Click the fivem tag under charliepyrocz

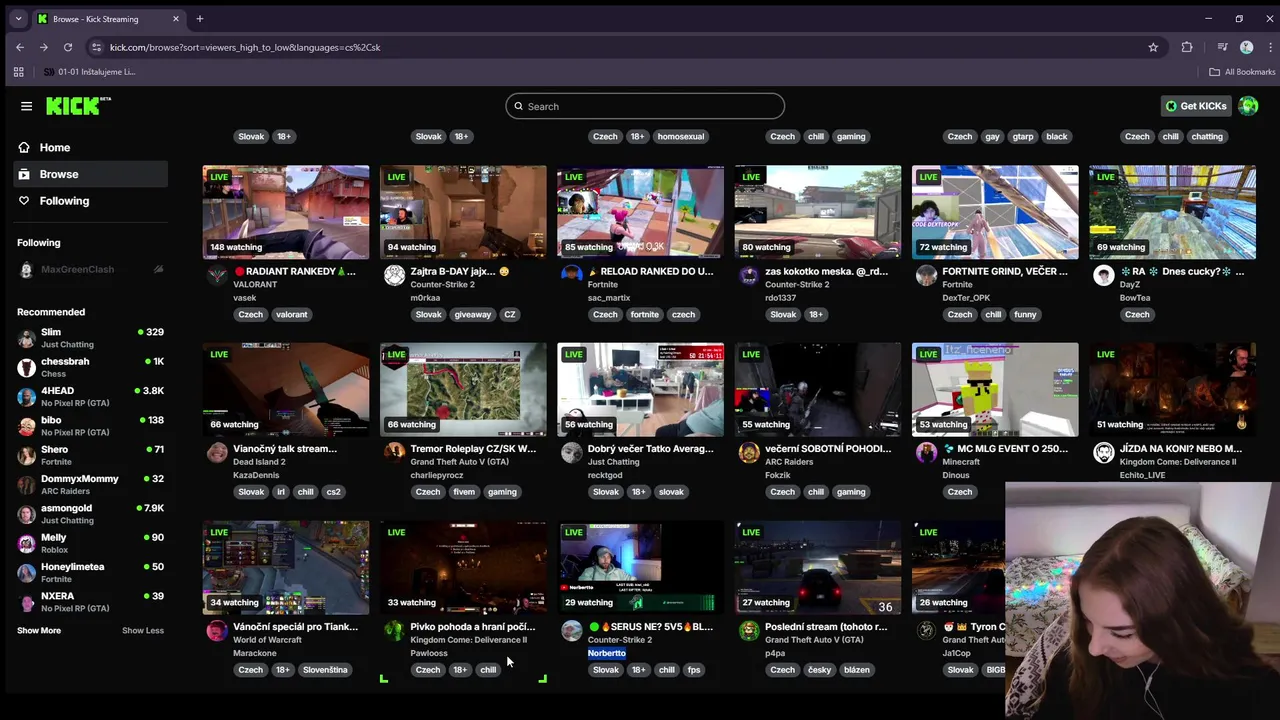[x=464, y=492]
